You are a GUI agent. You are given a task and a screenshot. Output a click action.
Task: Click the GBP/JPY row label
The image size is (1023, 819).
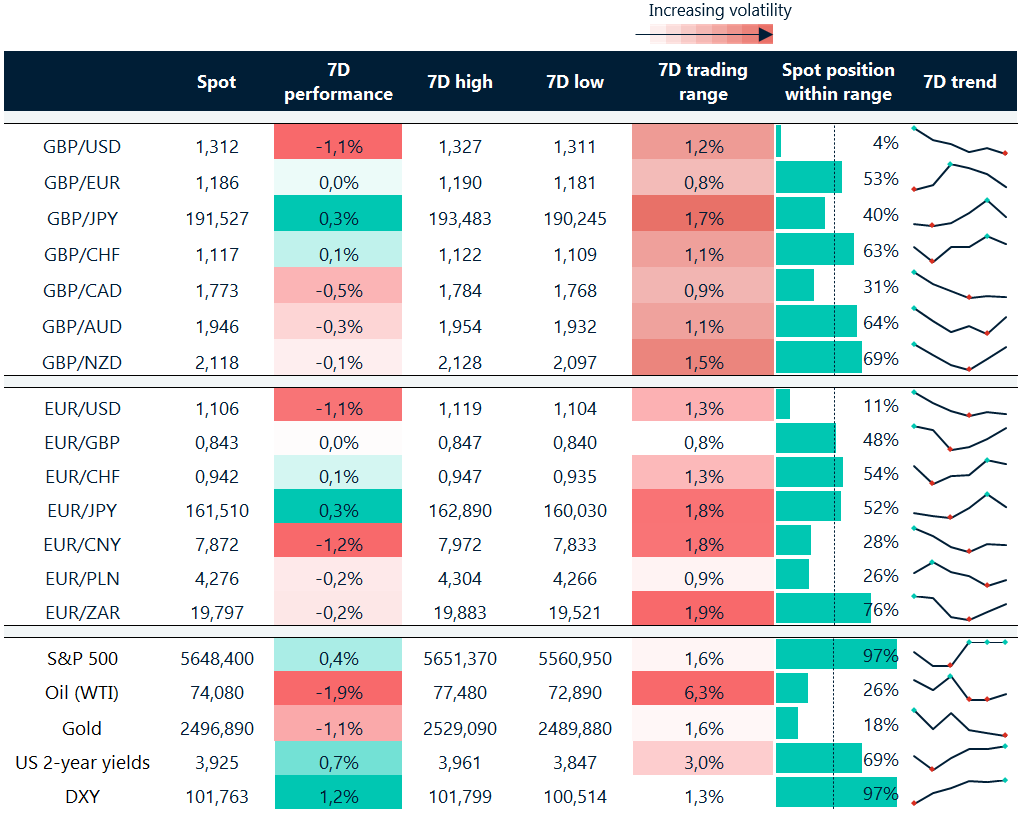pos(83,218)
